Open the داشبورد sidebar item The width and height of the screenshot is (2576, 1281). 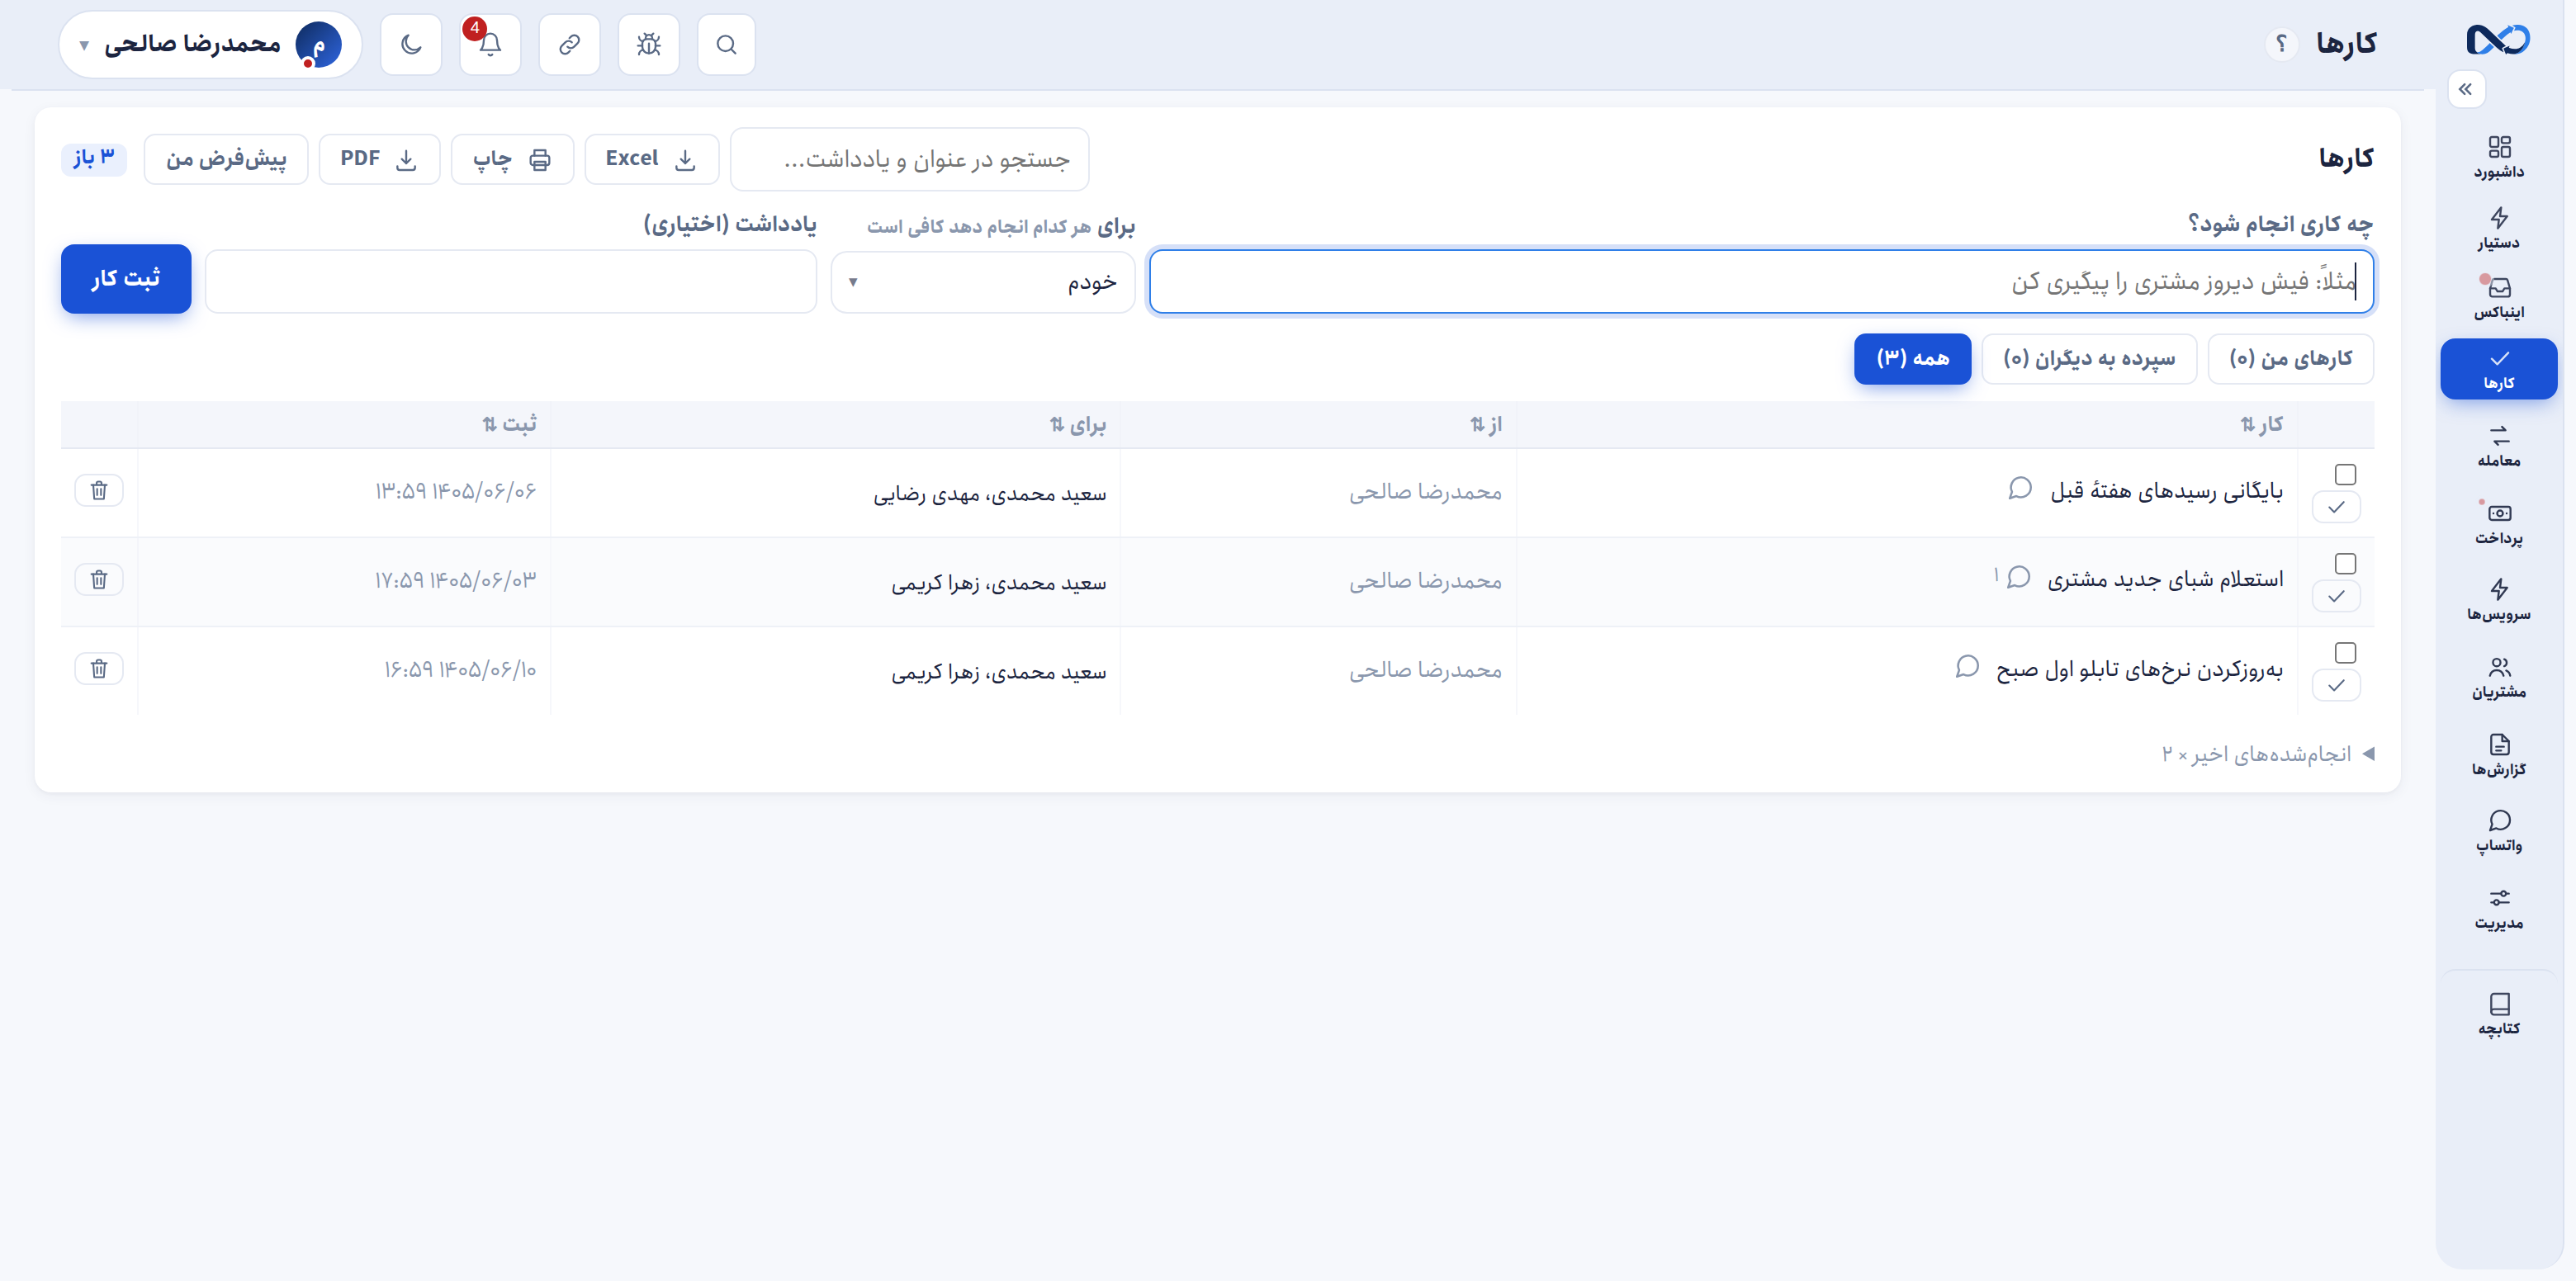(2498, 157)
